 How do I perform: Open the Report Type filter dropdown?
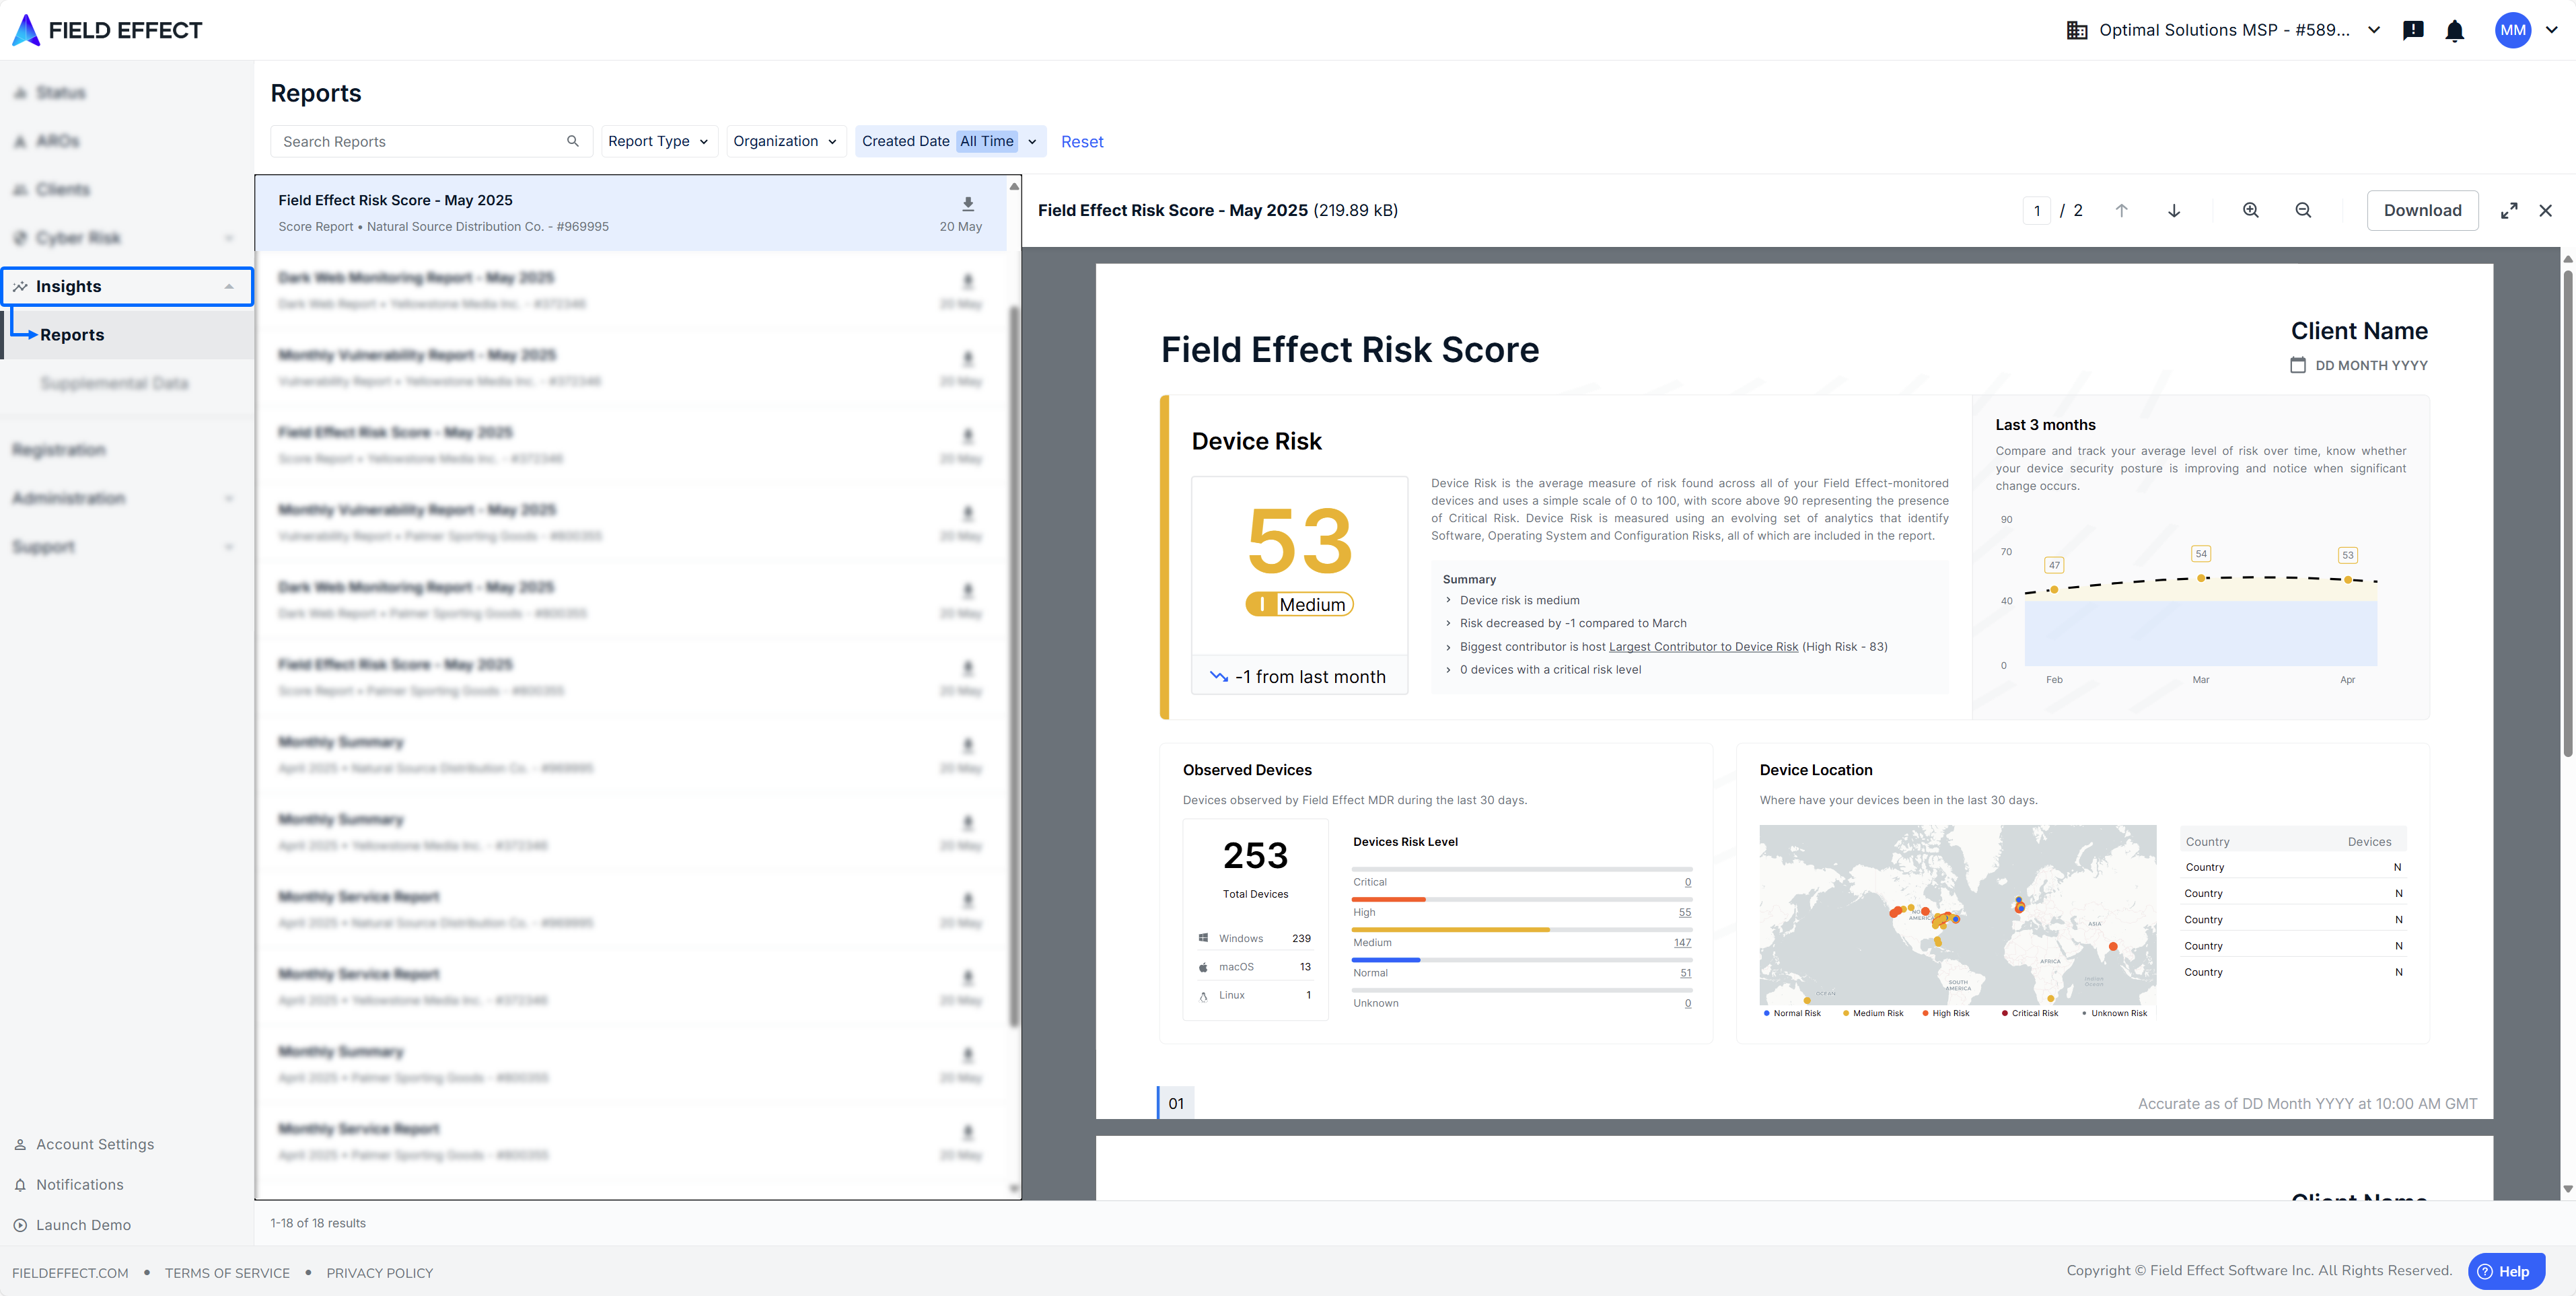[658, 141]
